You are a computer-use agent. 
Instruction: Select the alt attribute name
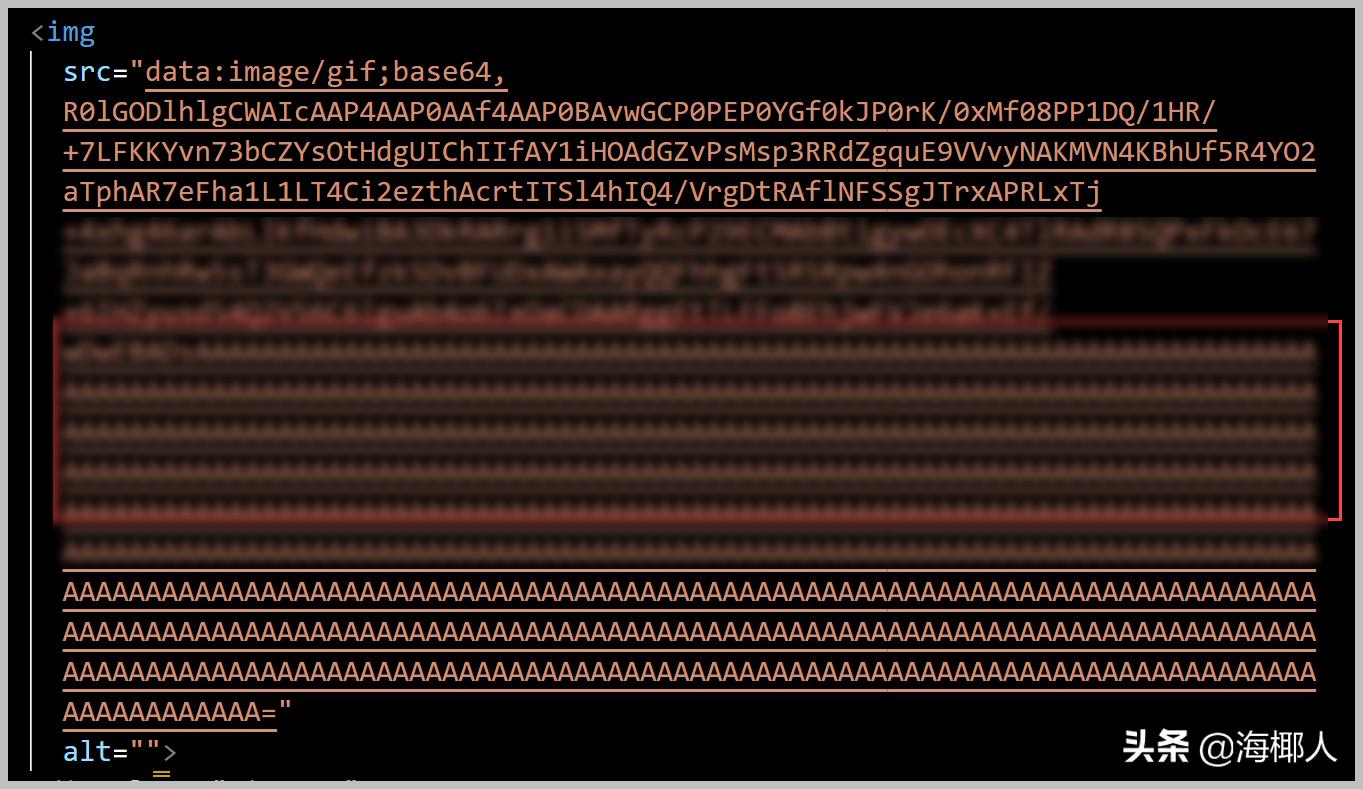coord(88,751)
